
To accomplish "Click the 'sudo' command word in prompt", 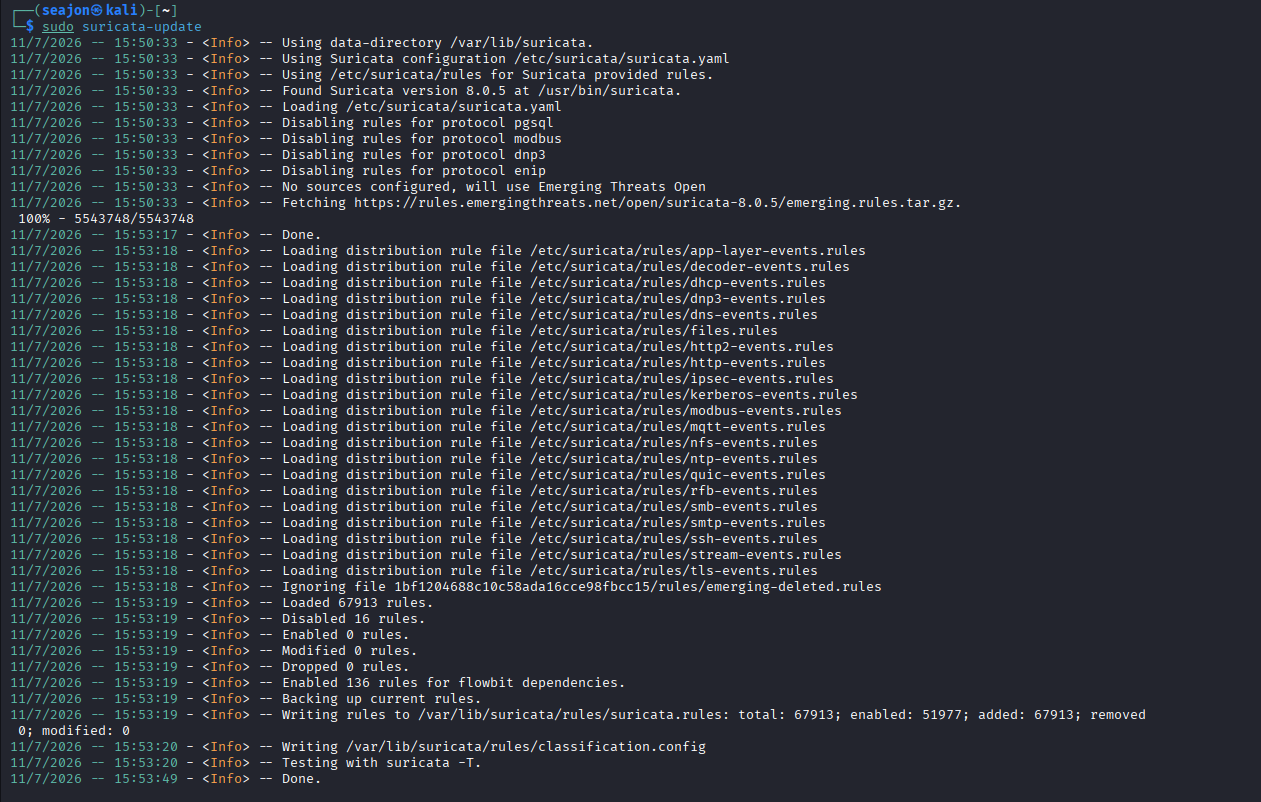I will [x=58, y=26].
